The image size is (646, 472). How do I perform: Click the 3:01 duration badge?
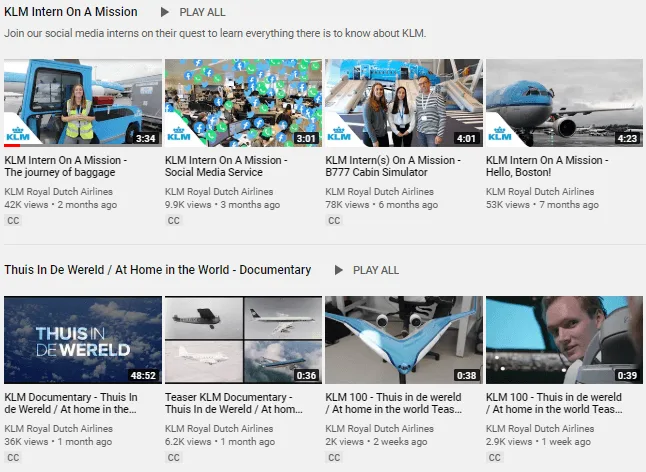(x=306, y=138)
